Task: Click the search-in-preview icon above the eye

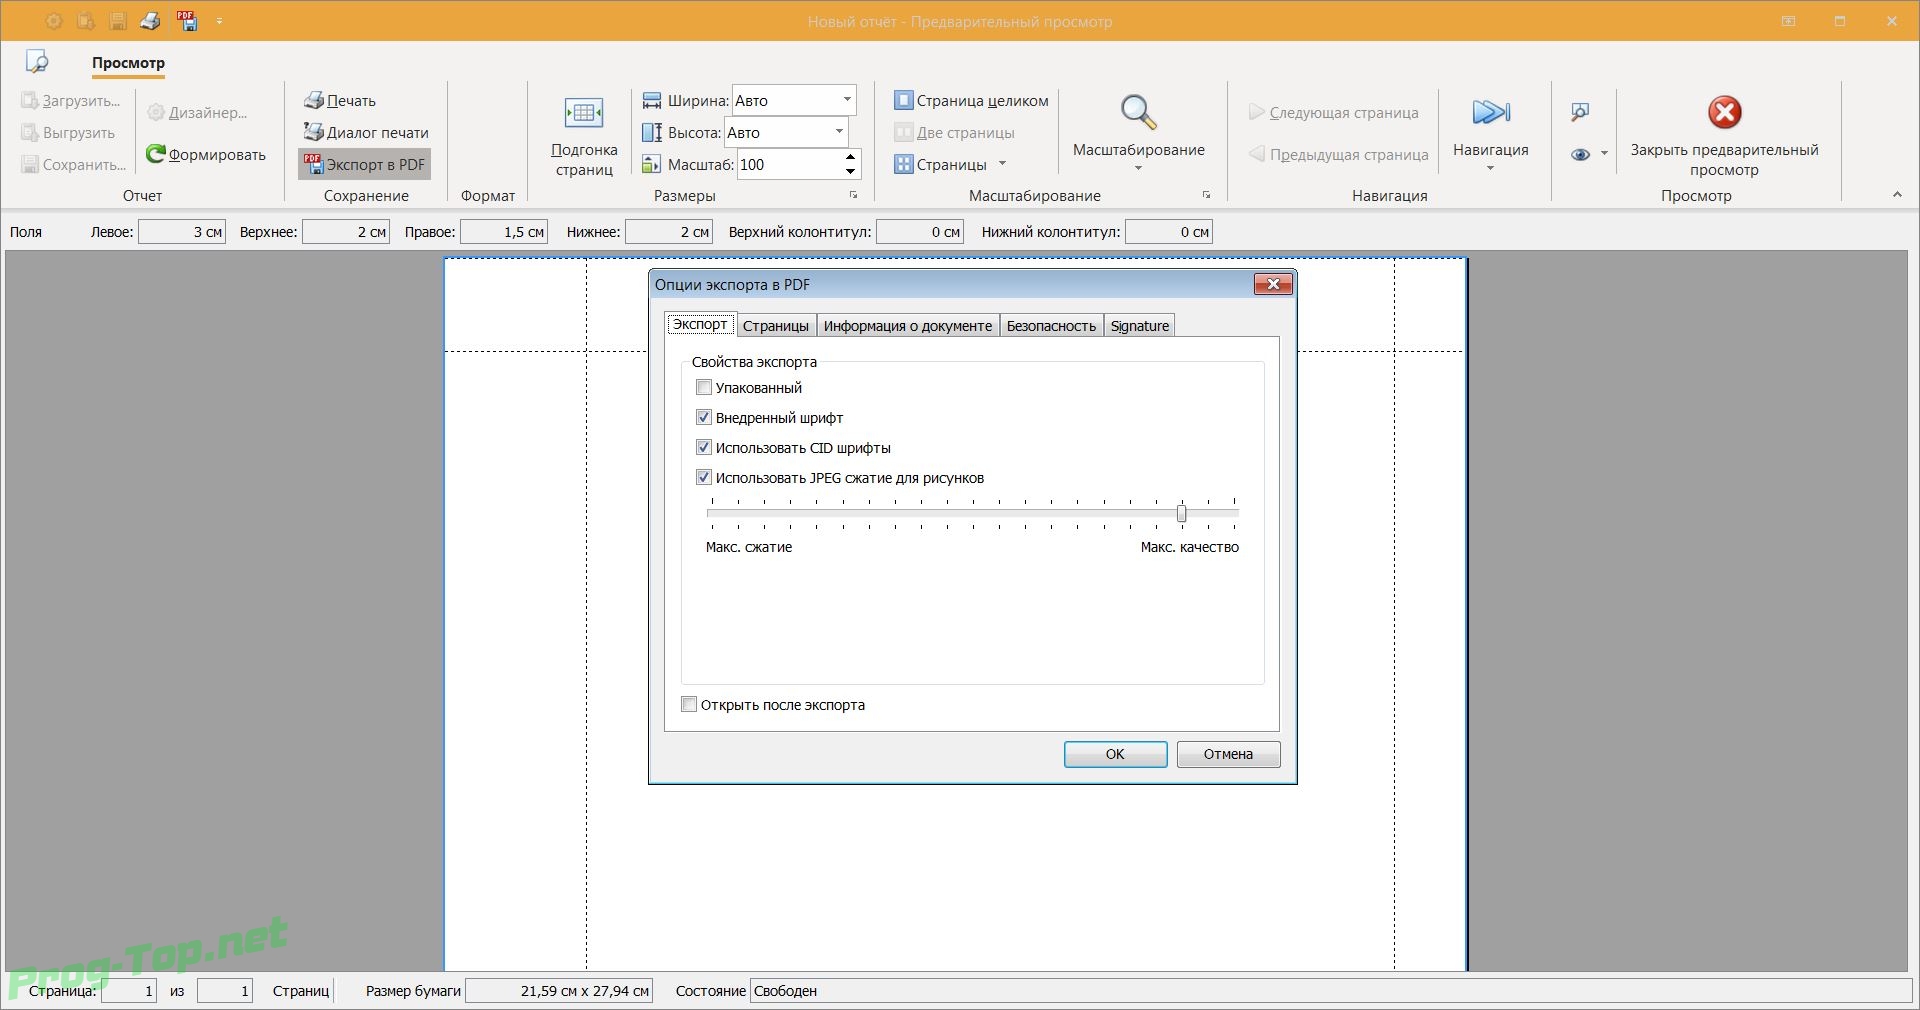Action: click(x=1580, y=112)
